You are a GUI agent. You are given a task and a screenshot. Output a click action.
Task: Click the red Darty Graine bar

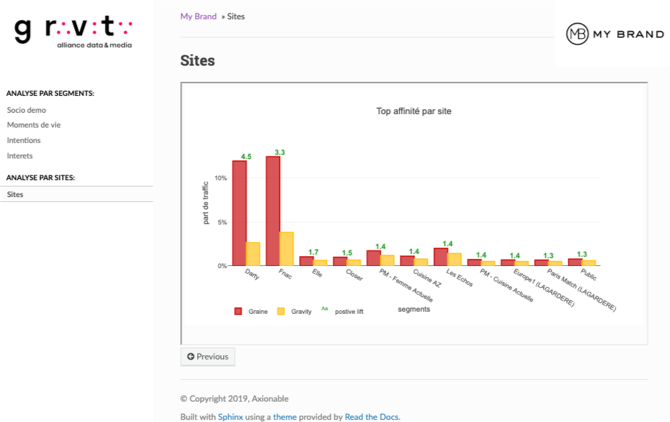240,213
